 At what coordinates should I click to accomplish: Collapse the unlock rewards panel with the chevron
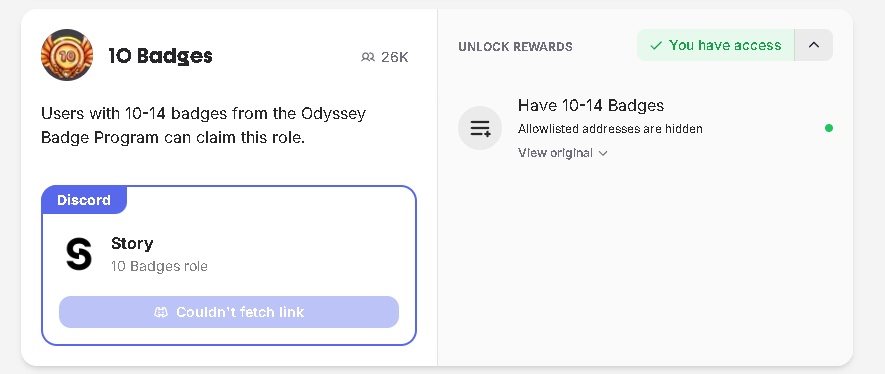tap(813, 45)
